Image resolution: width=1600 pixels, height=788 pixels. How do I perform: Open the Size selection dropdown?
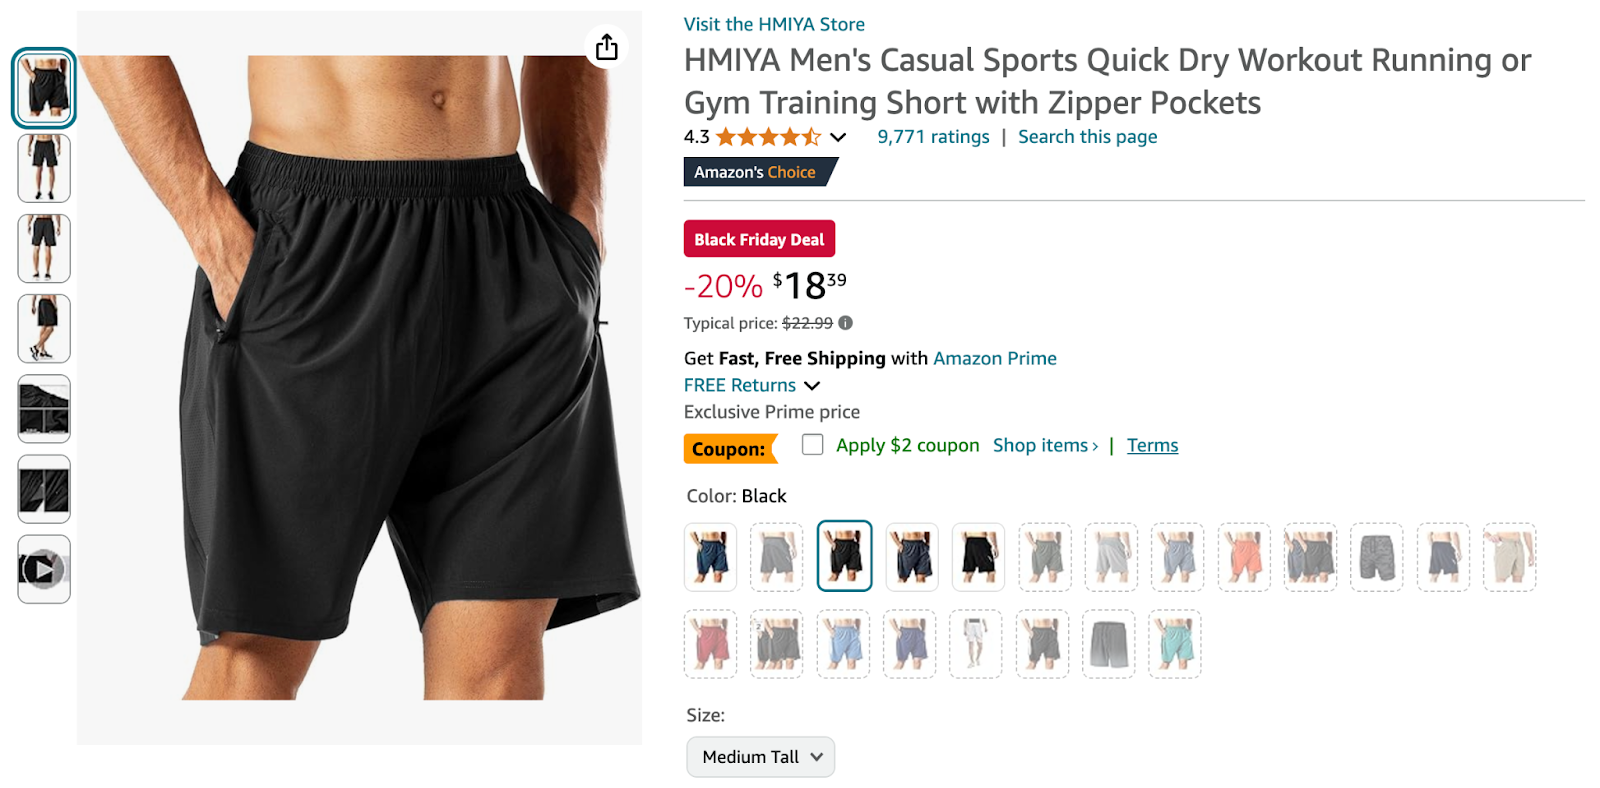point(759,757)
